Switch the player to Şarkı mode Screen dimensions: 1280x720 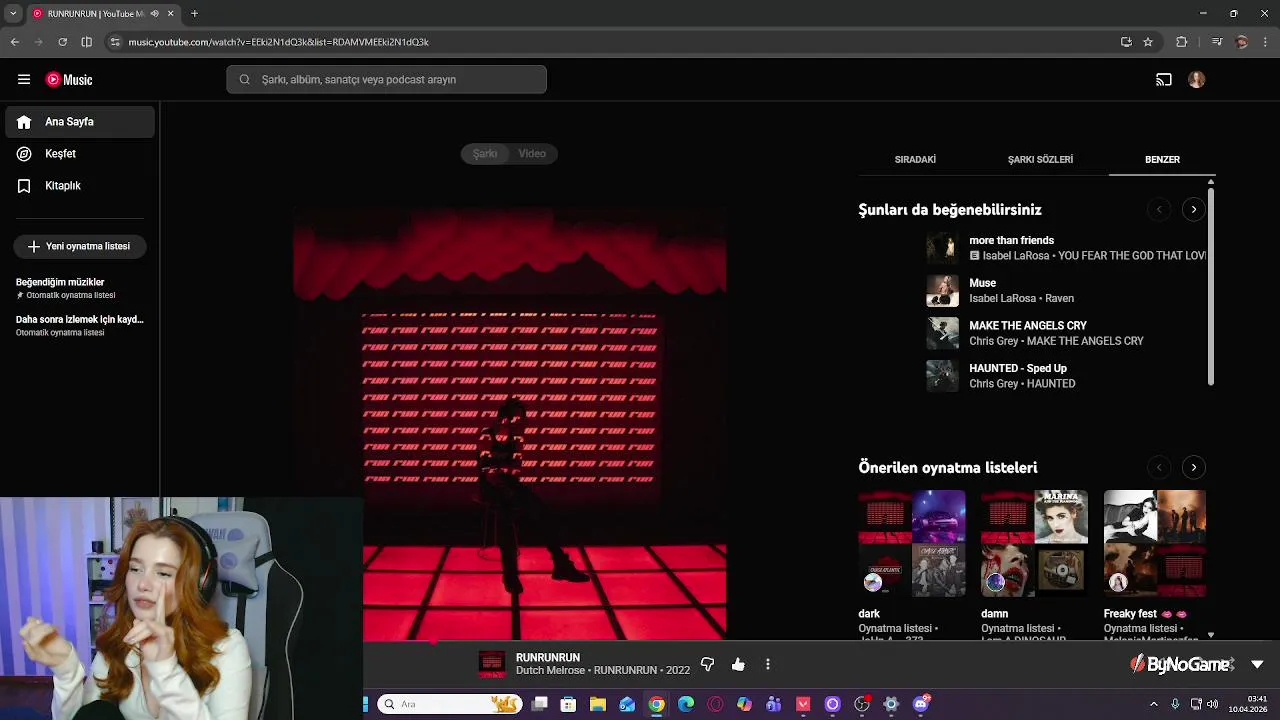485,153
